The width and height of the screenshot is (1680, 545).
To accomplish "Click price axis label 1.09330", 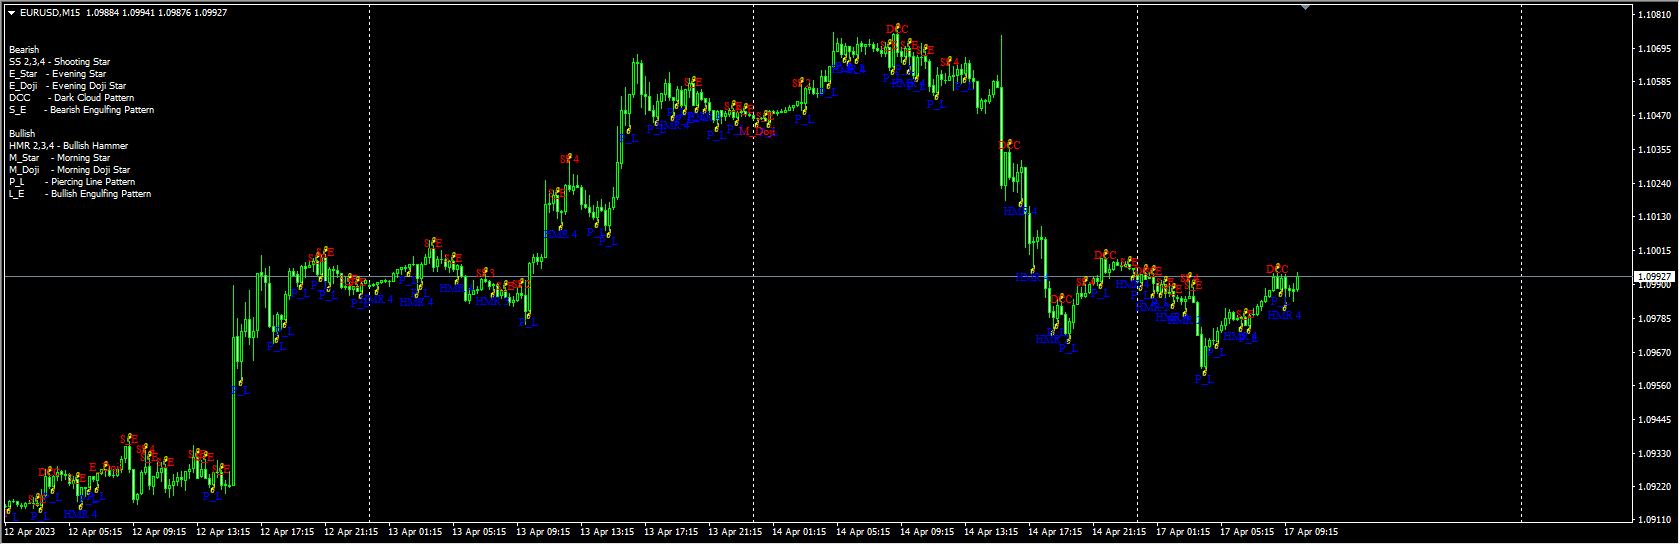I will 1655,454.
